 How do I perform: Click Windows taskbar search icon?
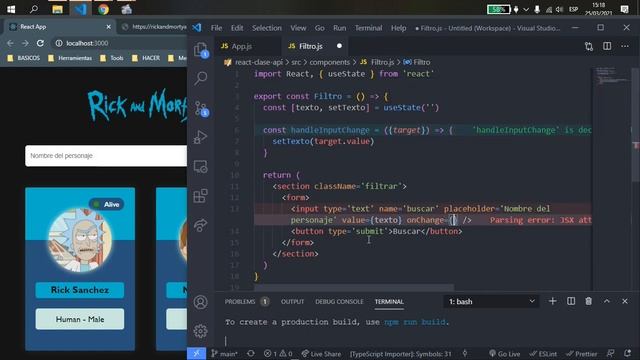[34, 9]
